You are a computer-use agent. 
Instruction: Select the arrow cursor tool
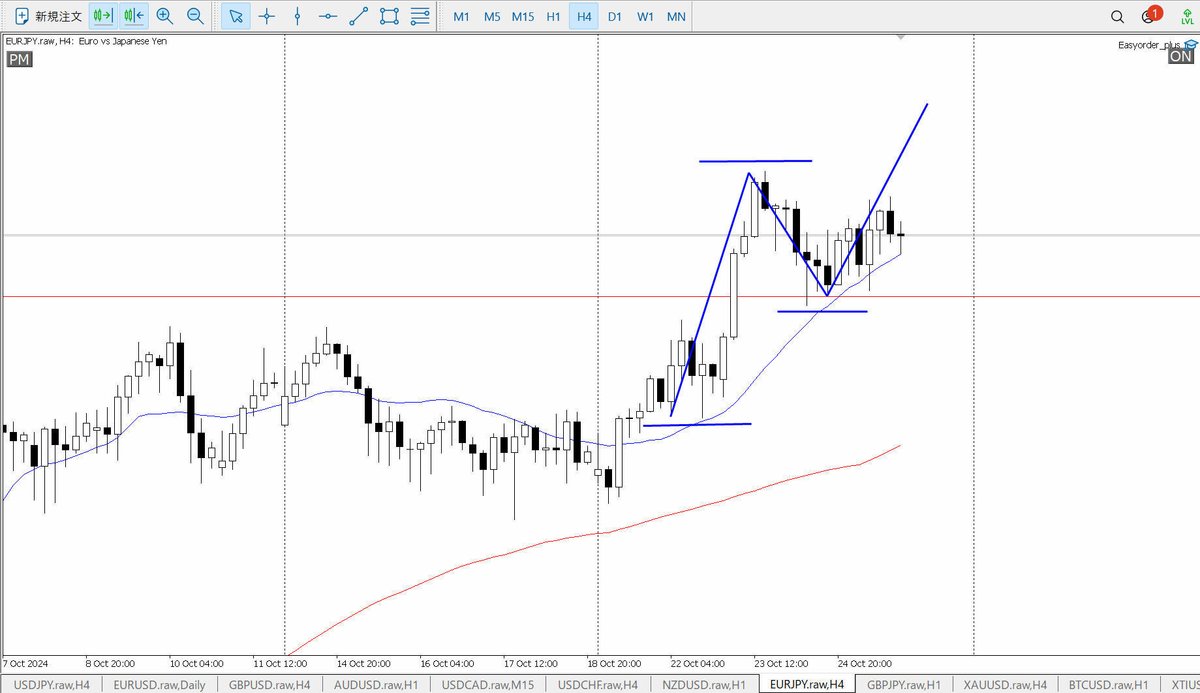[x=235, y=16]
